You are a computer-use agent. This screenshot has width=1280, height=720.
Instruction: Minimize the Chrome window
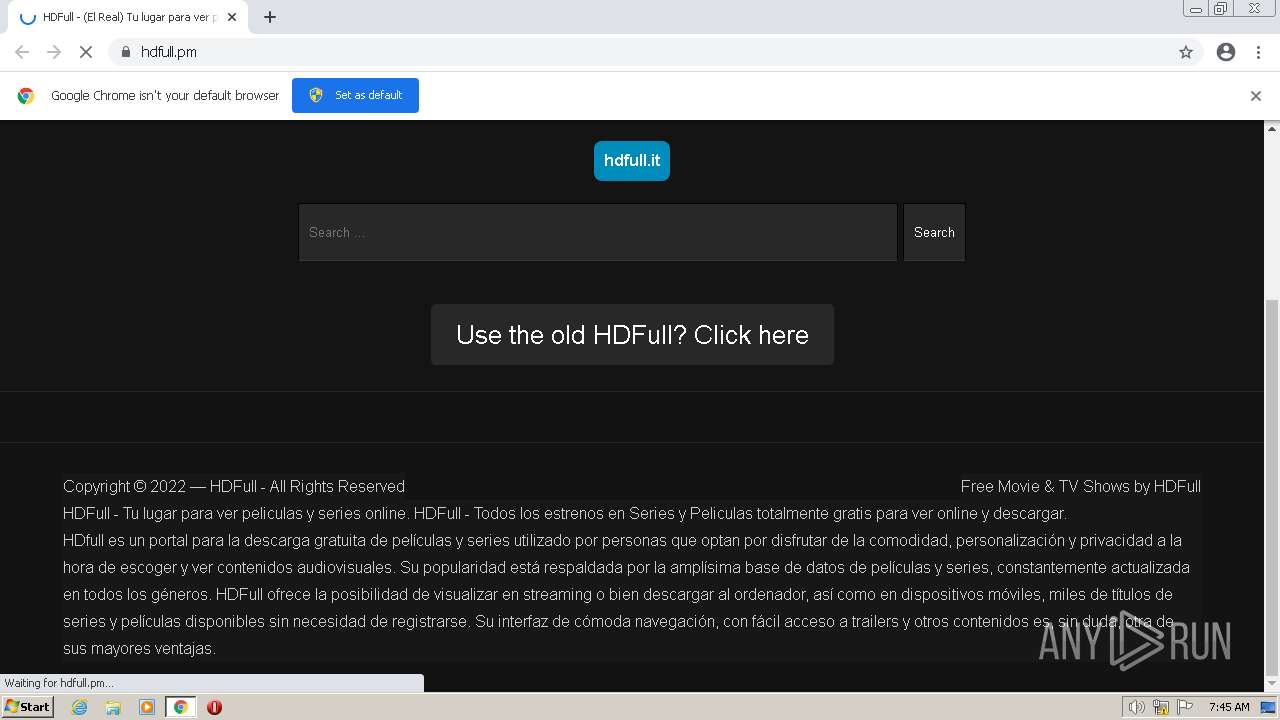1195,8
